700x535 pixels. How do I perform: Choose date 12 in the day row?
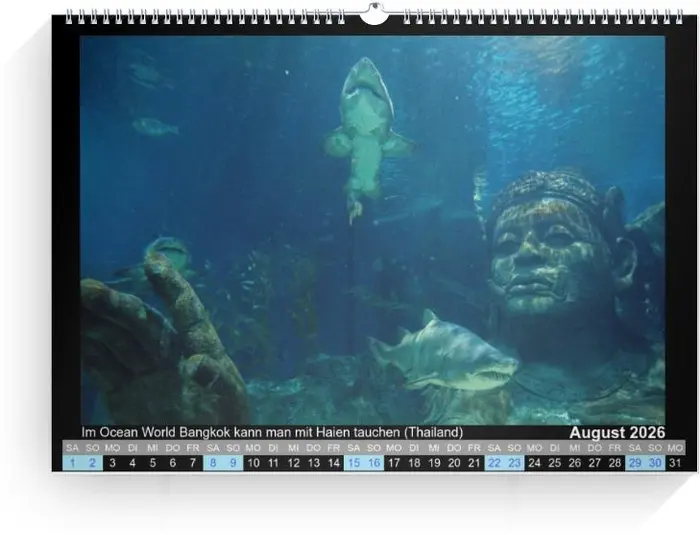294,463
